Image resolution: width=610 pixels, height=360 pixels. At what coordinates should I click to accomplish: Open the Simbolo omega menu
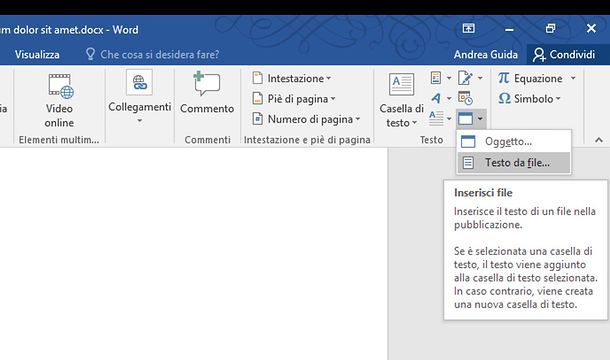[529, 98]
